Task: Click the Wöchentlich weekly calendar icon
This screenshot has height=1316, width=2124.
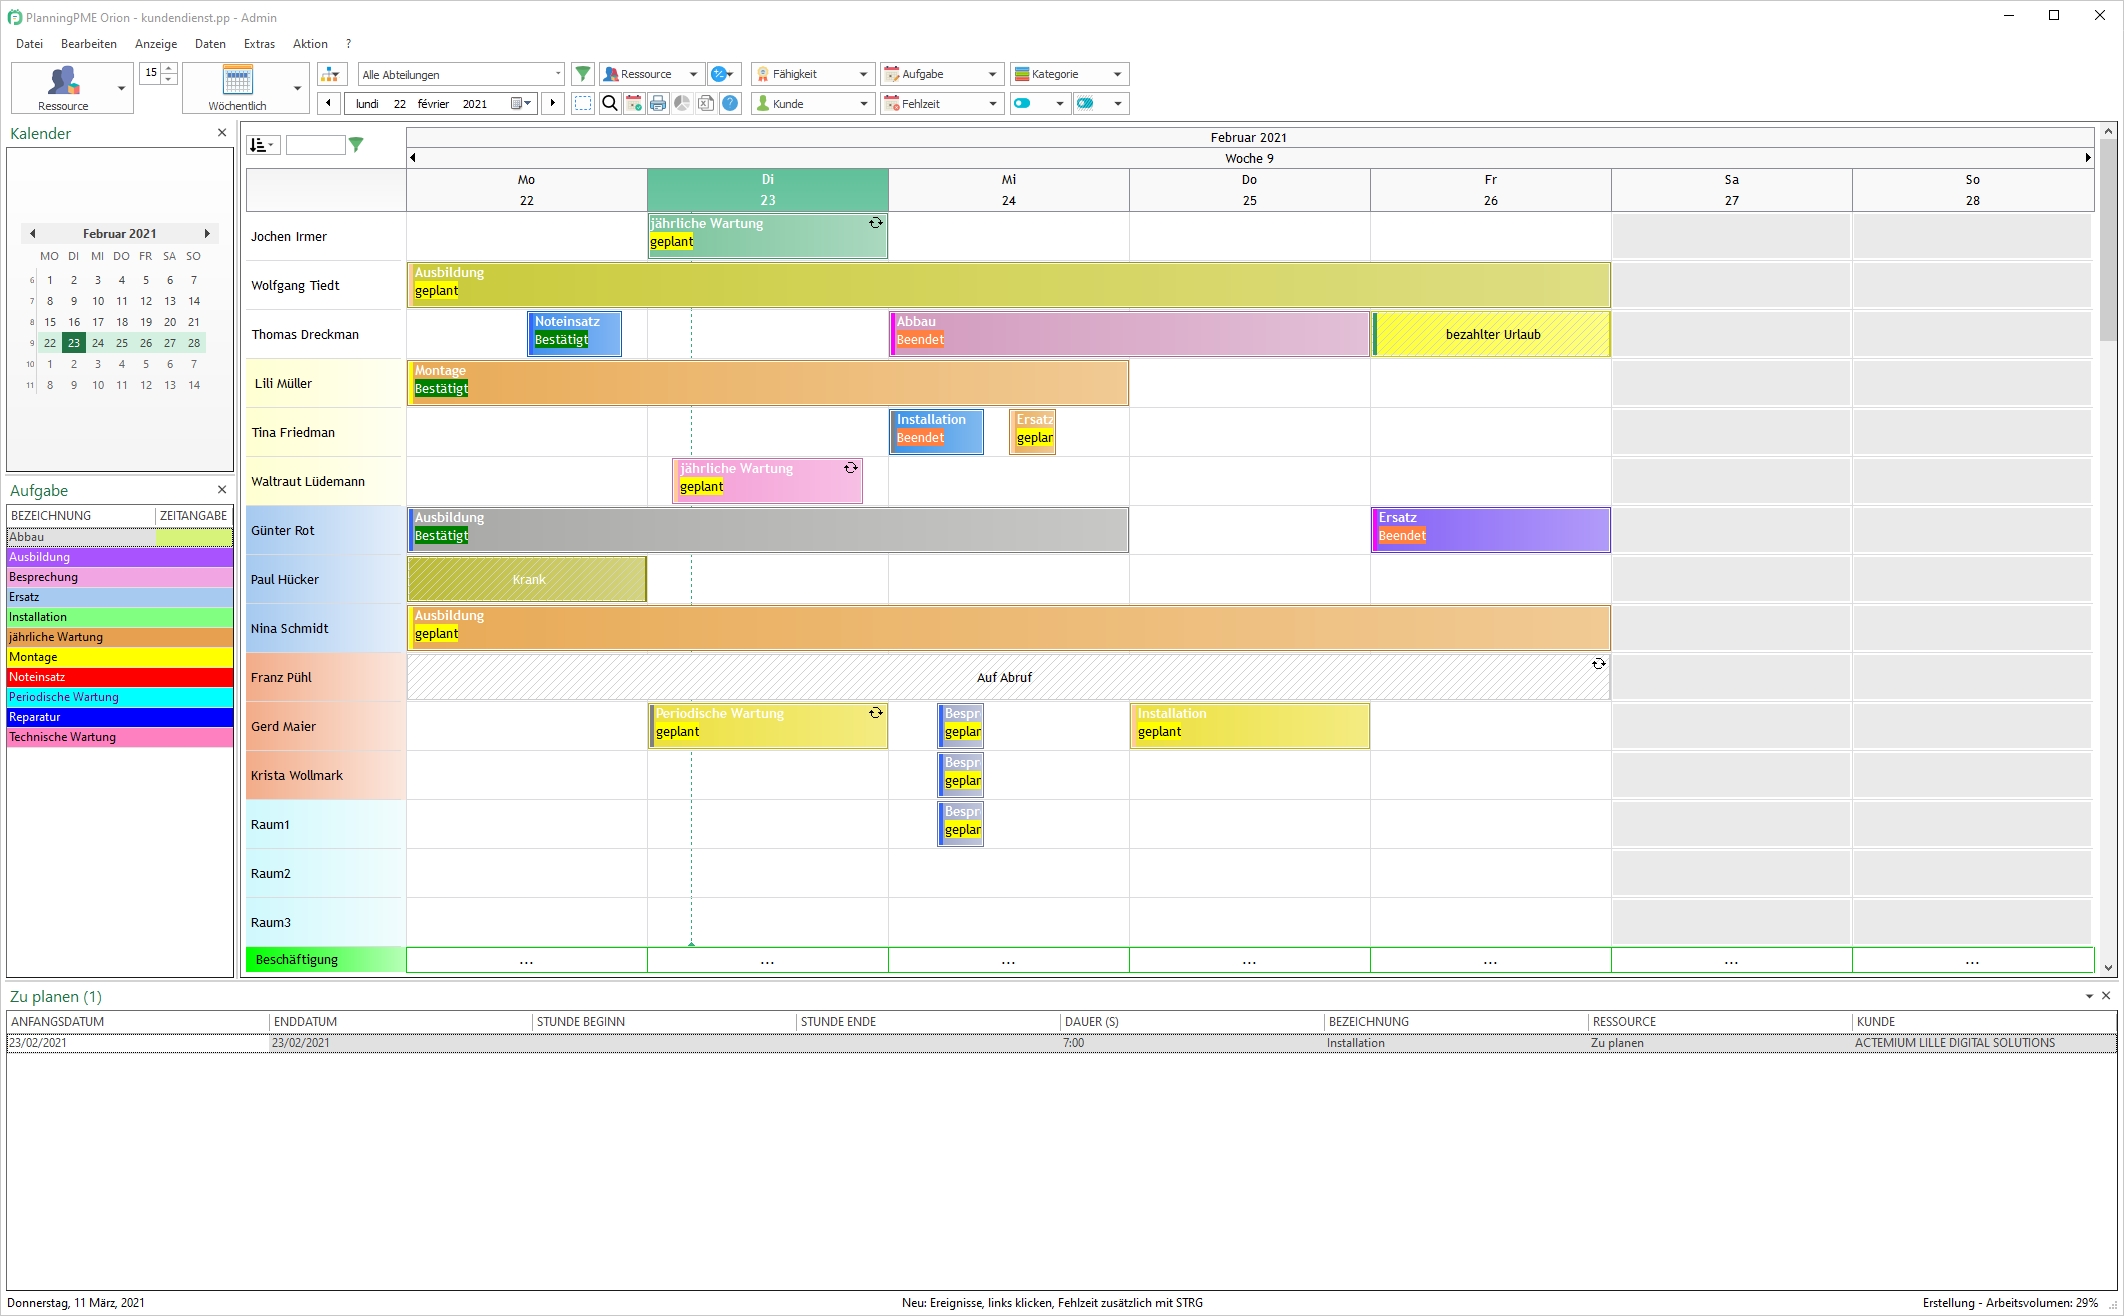Action: click(x=238, y=80)
